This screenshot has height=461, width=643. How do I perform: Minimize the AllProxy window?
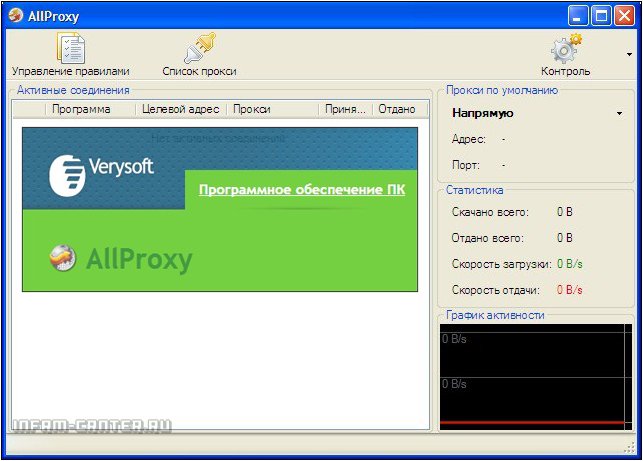[578, 16]
